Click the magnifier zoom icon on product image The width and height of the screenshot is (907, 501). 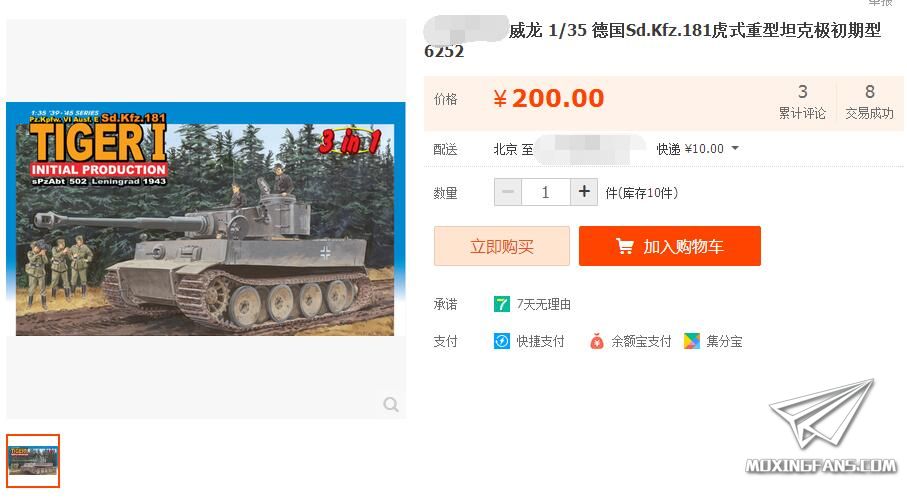pyautogui.click(x=391, y=404)
